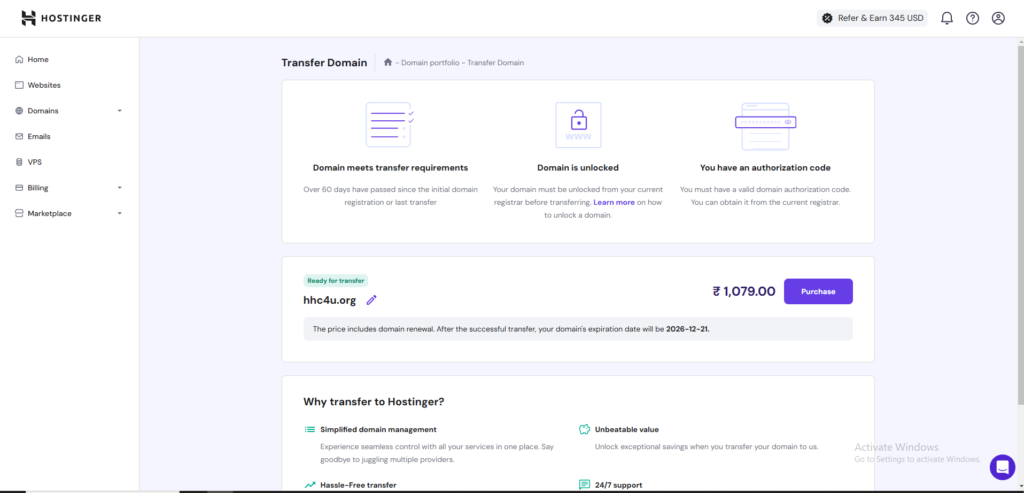
Task: Open Domain portfolio breadcrumb link
Action: 430,63
